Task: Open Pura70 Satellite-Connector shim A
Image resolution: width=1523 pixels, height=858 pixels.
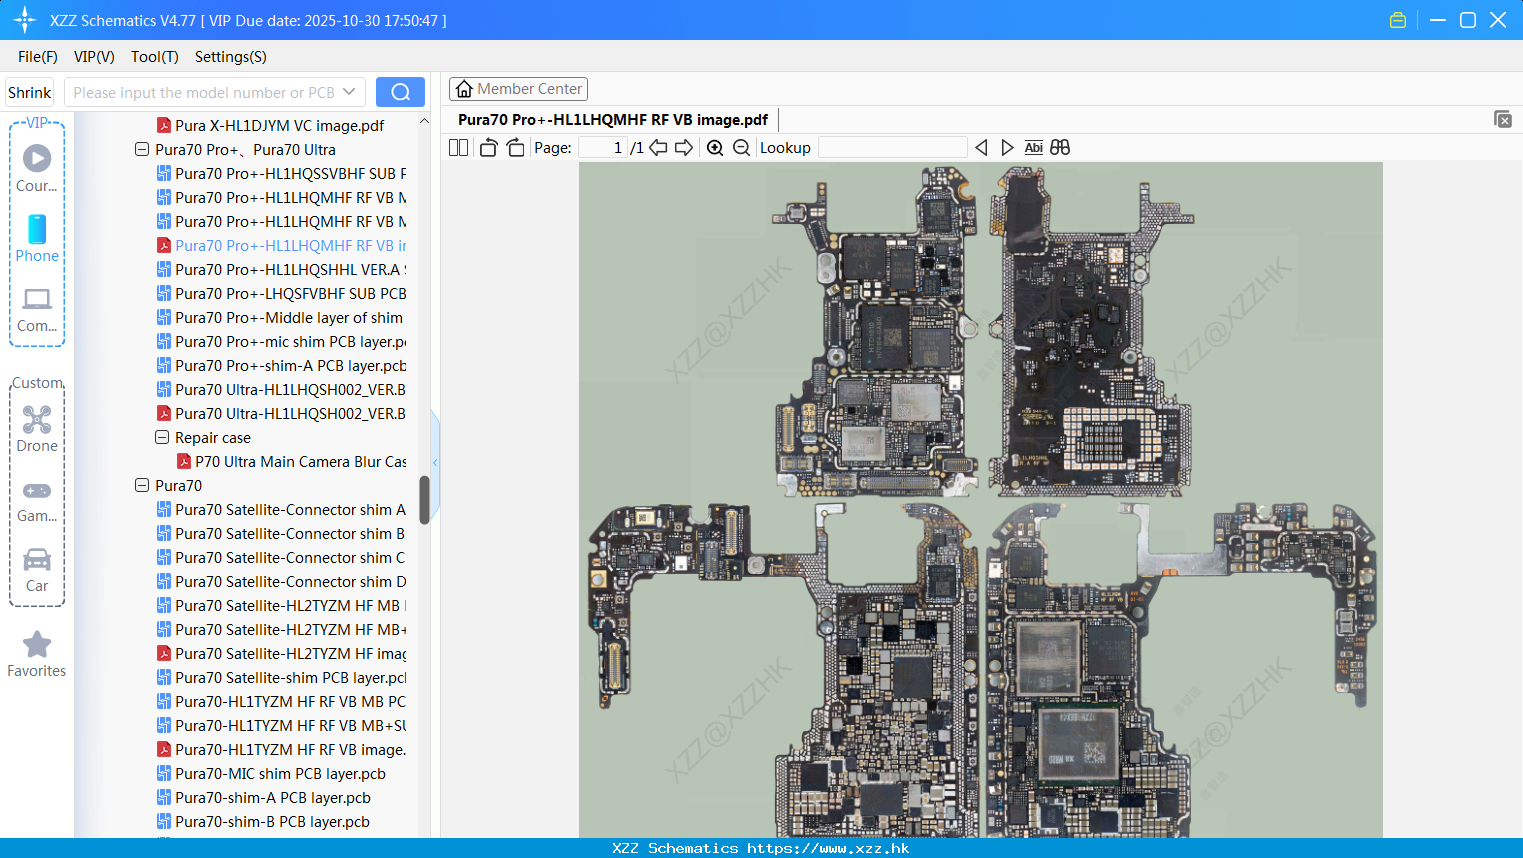Action: (281, 510)
